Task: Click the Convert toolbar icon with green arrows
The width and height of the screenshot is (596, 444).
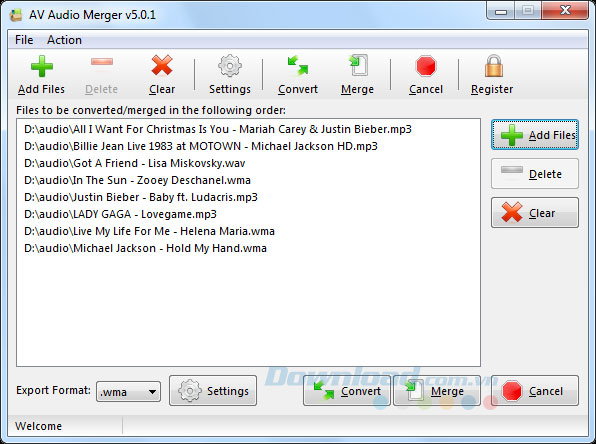Action: (298, 65)
